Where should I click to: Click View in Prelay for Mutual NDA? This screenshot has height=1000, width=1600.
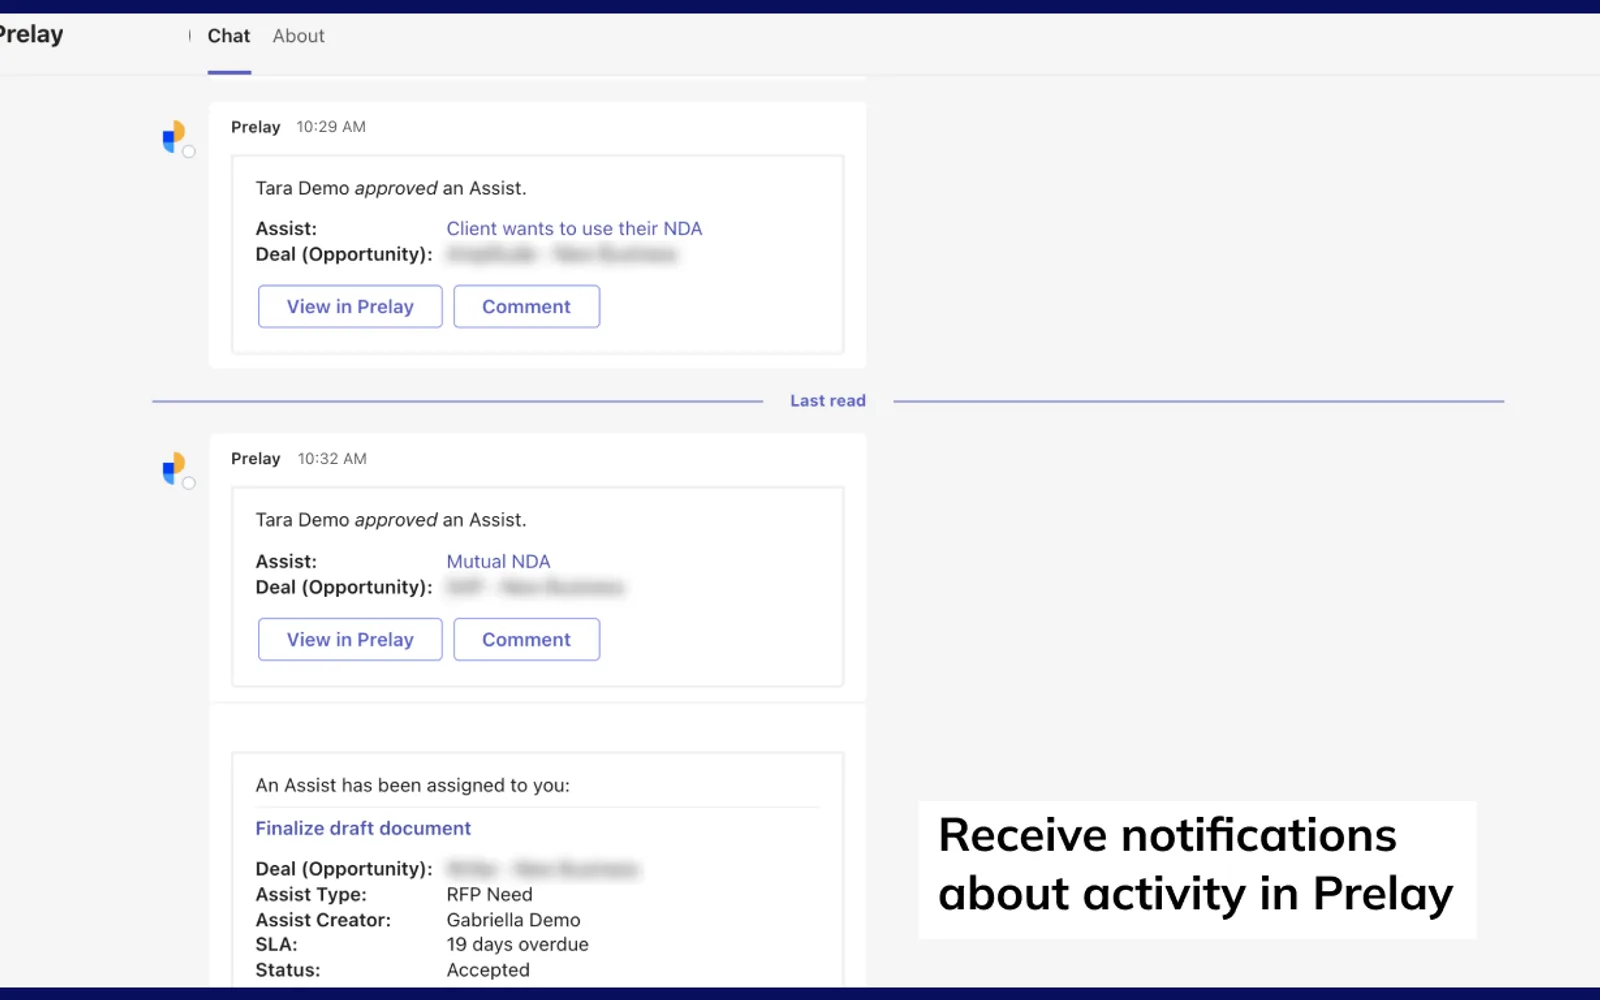point(350,639)
